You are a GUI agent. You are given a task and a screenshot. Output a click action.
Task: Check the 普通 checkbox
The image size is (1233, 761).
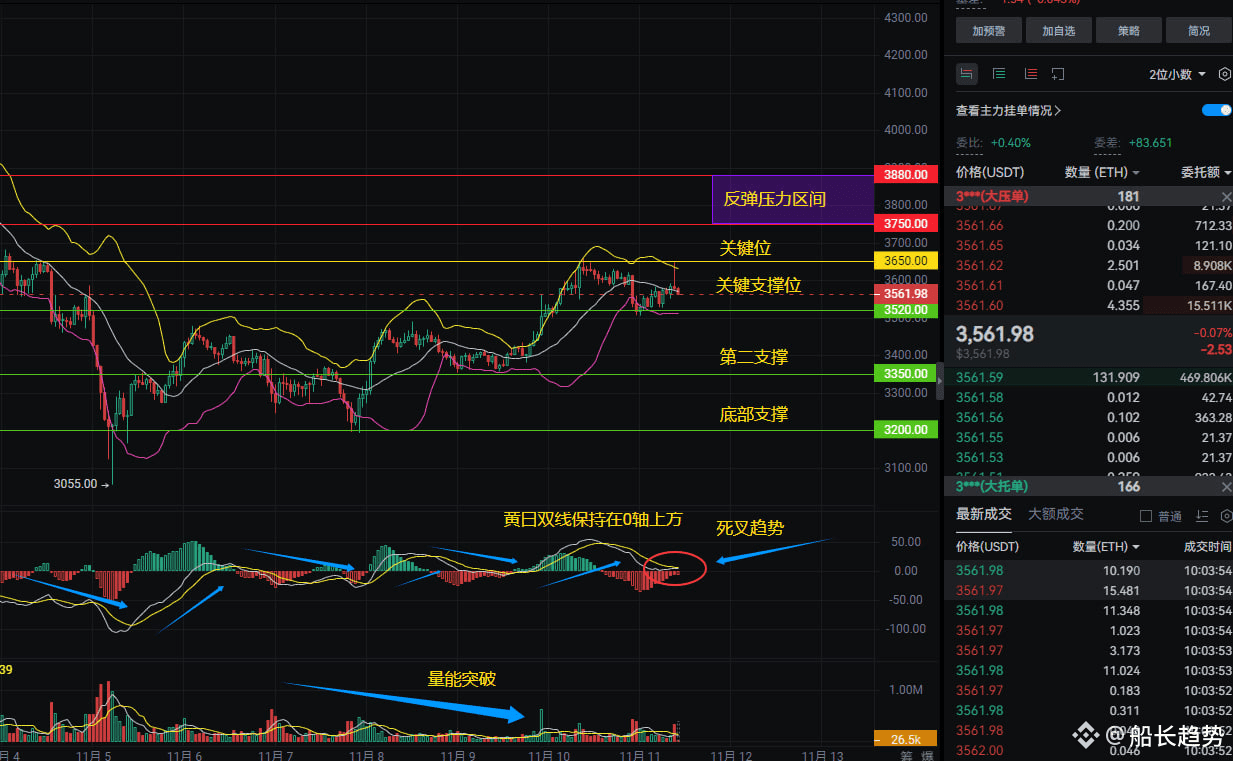(1147, 516)
